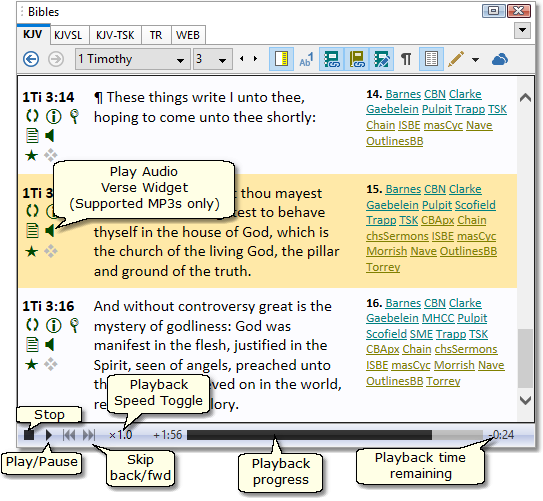
Task: Go back with the blue back arrow
Action: click(x=31, y=59)
